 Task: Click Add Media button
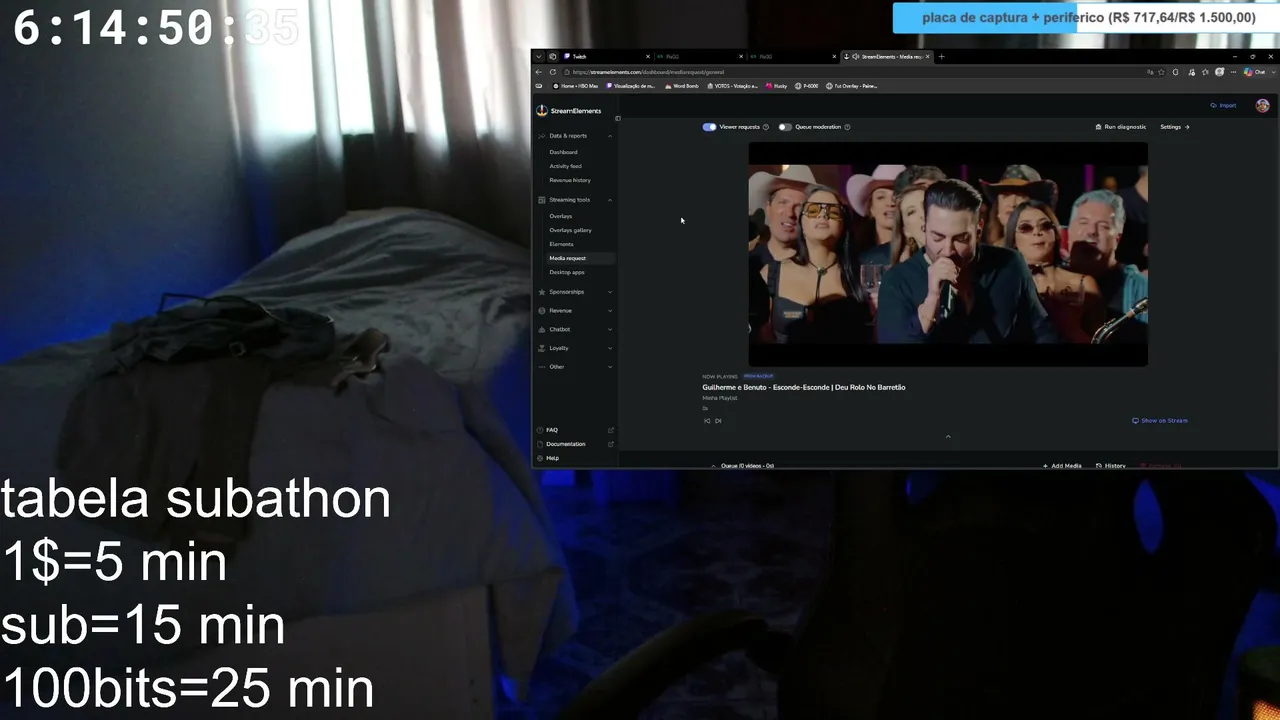[x=1062, y=466]
